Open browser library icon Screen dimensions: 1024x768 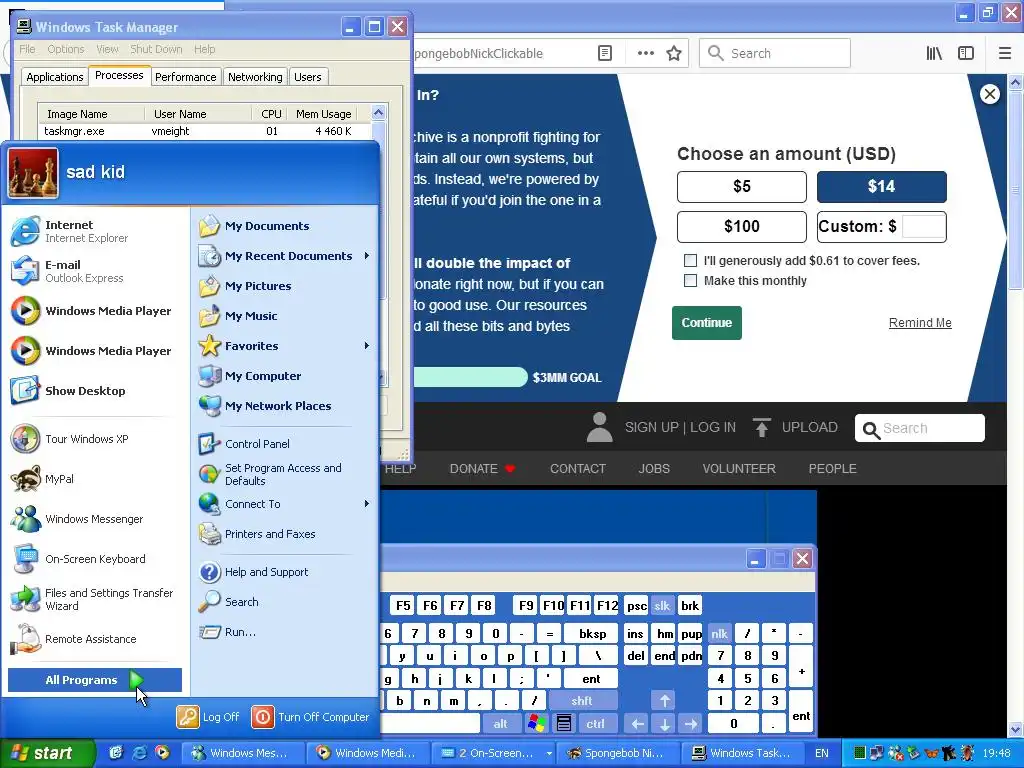coord(934,53)
